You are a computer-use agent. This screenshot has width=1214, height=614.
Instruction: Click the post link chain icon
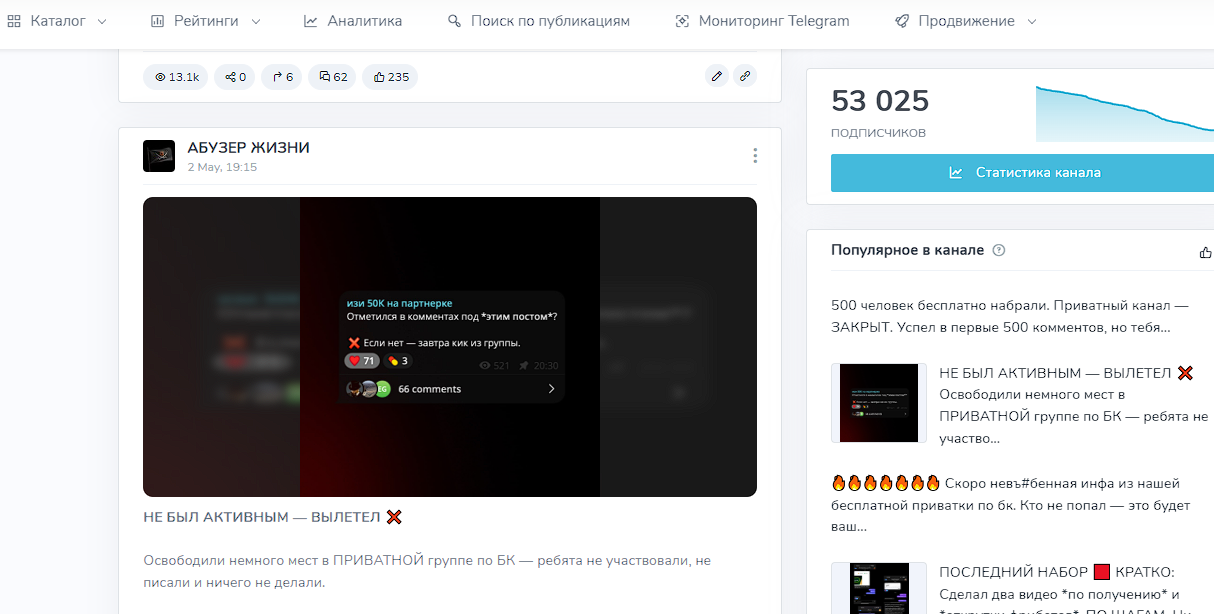click(744, 76)
